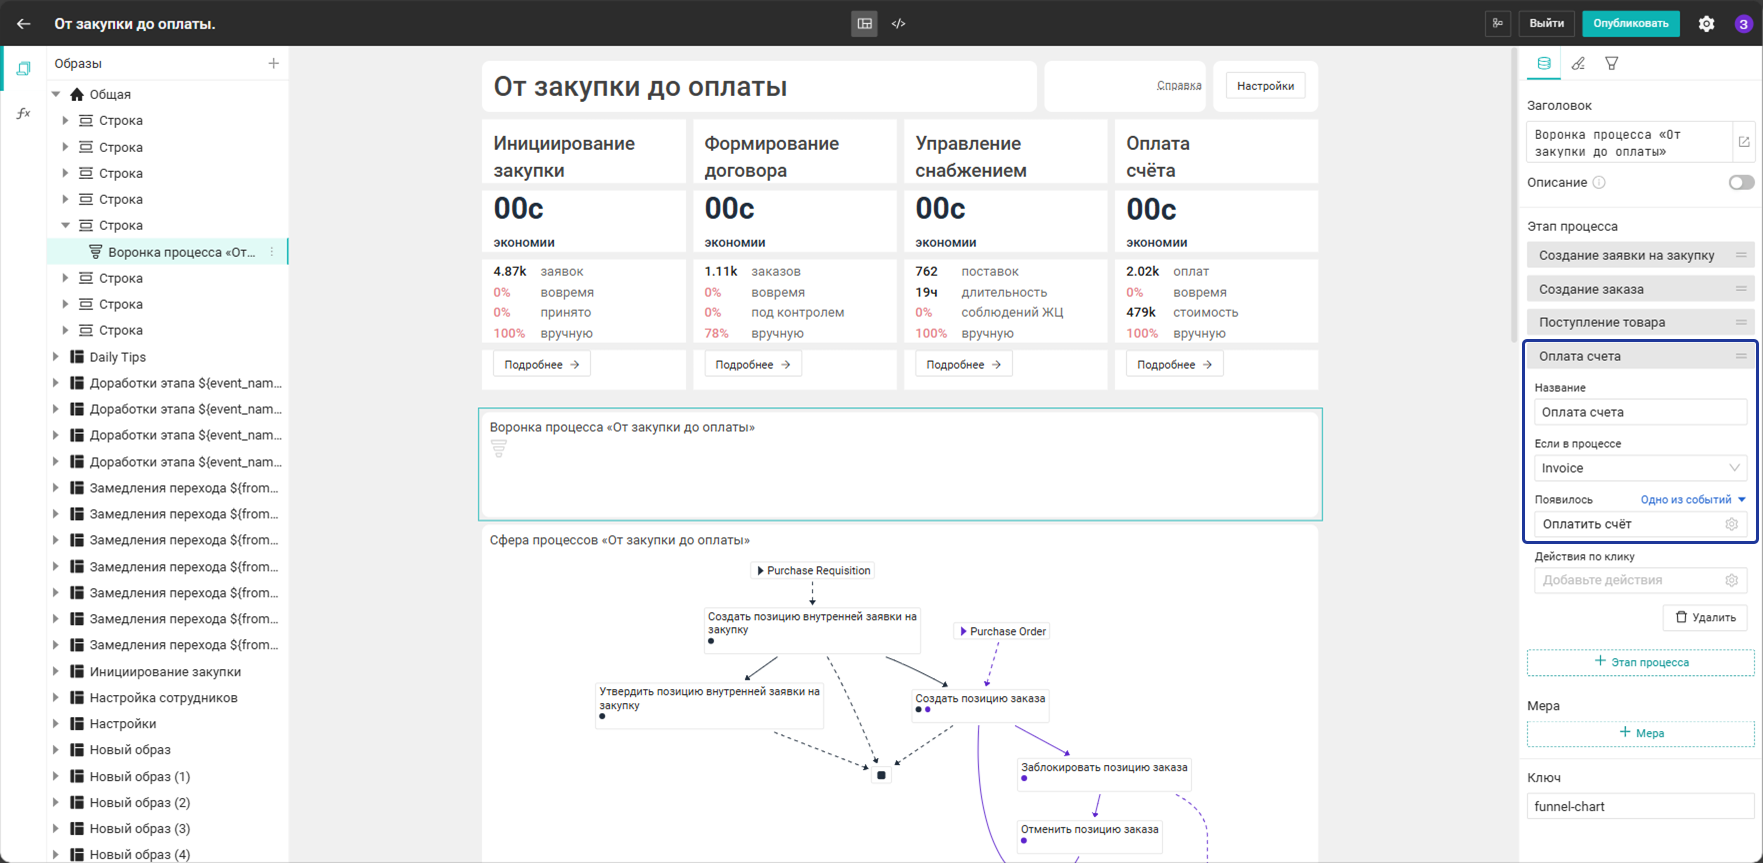This screenshot has height=863, width=1763.
Task: Open the Invoice process dropdown
Action: click(1640, 468)
